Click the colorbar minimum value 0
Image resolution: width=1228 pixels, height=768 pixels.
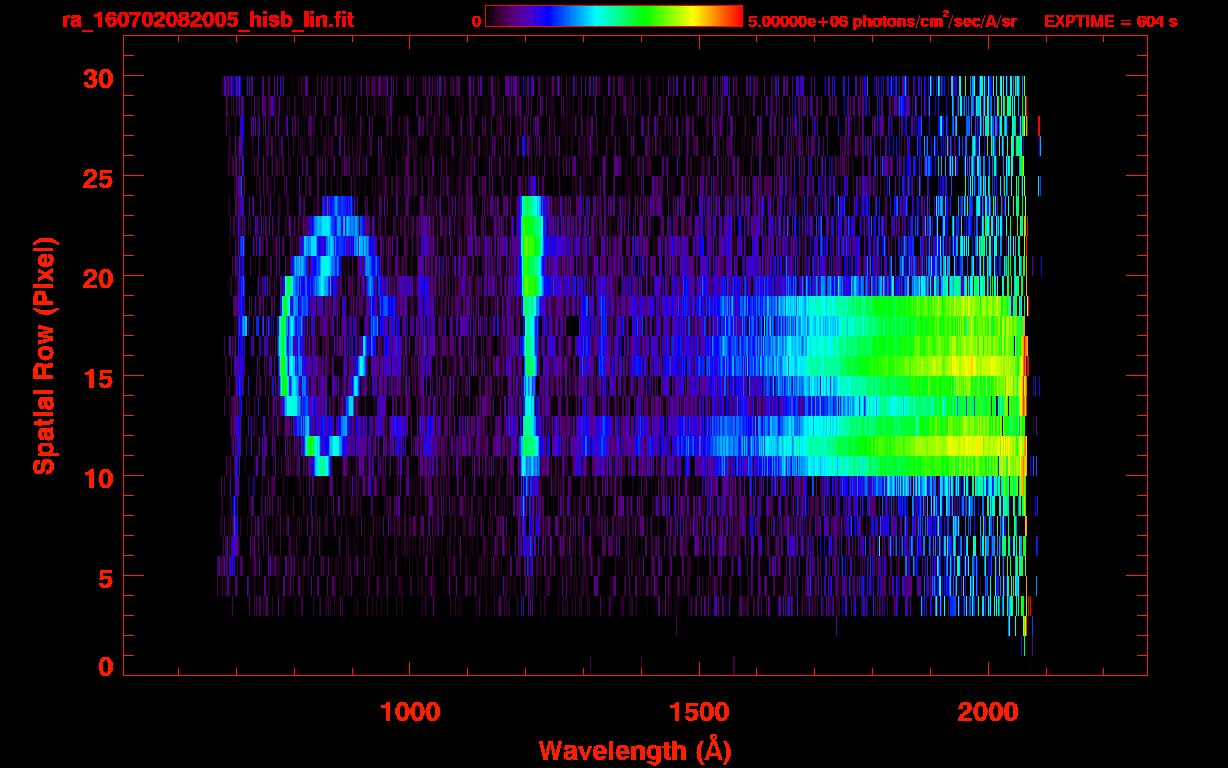click(x=477, y=21)
